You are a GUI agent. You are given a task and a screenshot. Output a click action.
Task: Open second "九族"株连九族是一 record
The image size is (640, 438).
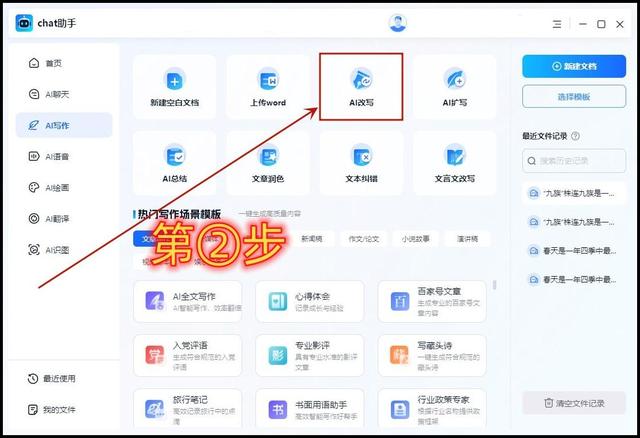tap(574, 222)
